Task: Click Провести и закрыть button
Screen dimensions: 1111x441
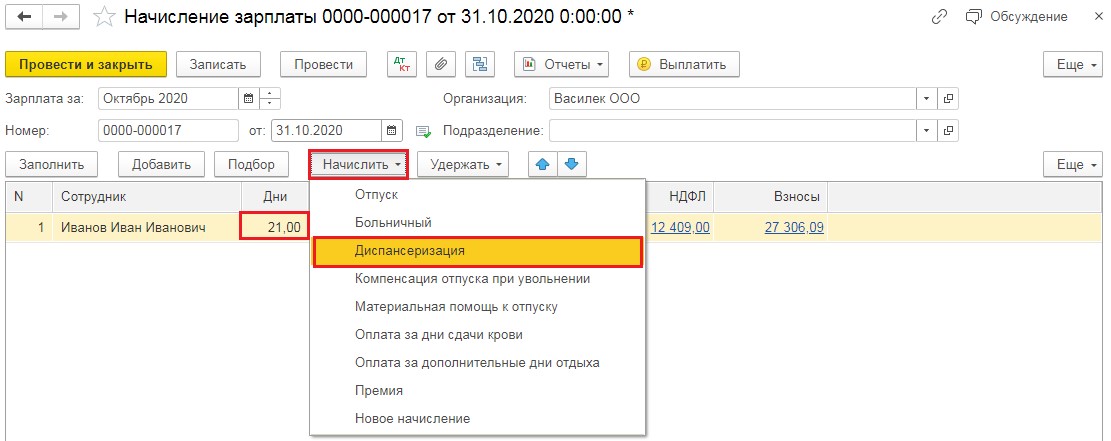Action: pos(86,65)
